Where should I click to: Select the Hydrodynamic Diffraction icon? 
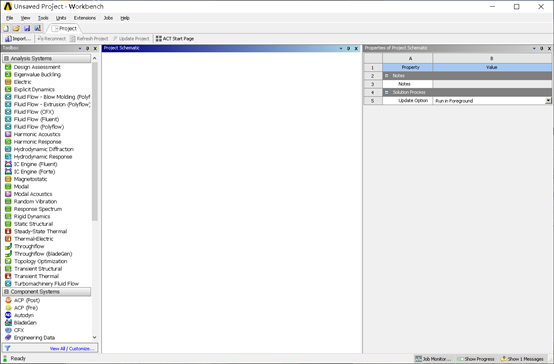(x=8, y=149)
